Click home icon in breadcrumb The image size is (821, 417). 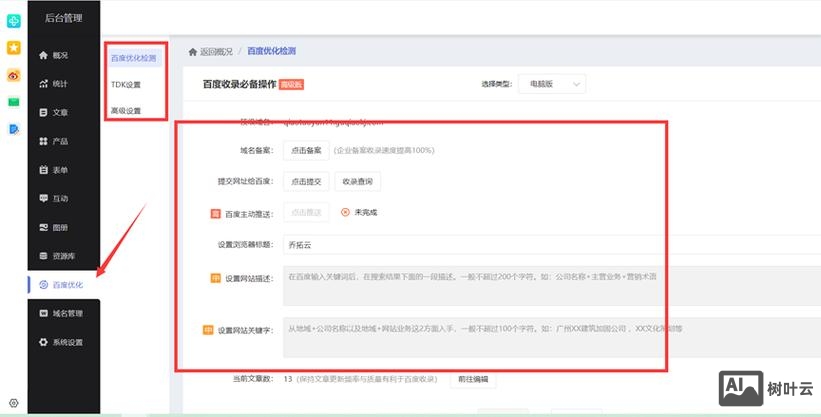coord(193,51)
